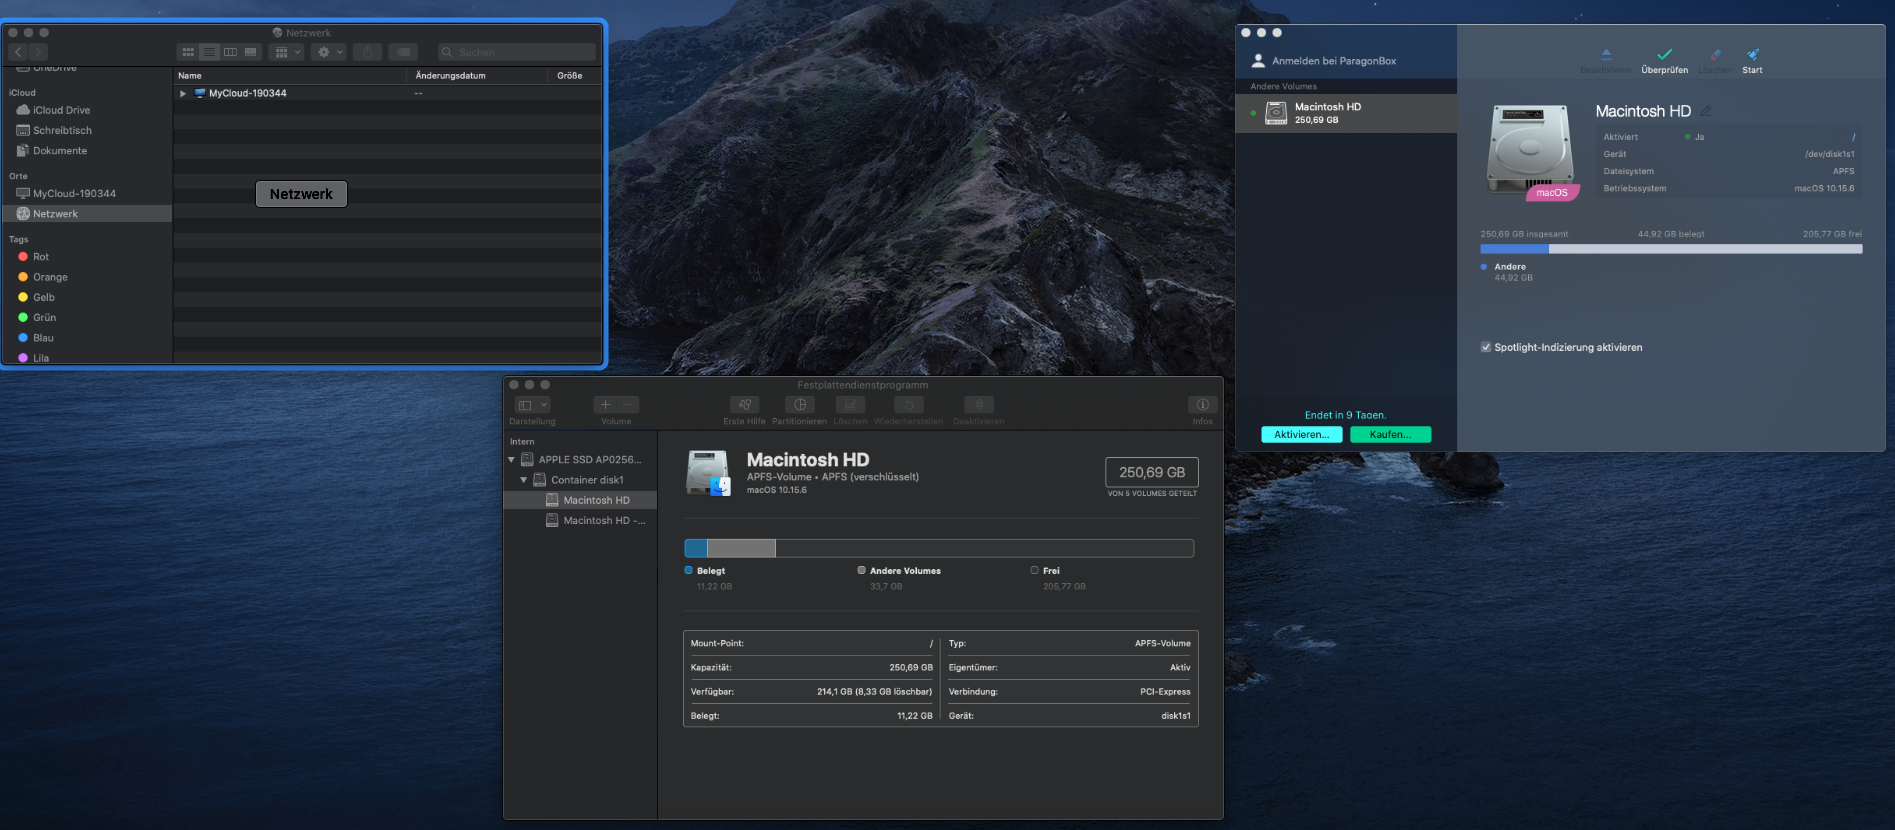Viewport: 1895px width, 830px height.
Task: Collapse the APPLE SSD AP0256 tree node
Action: (x=512, y=460)
